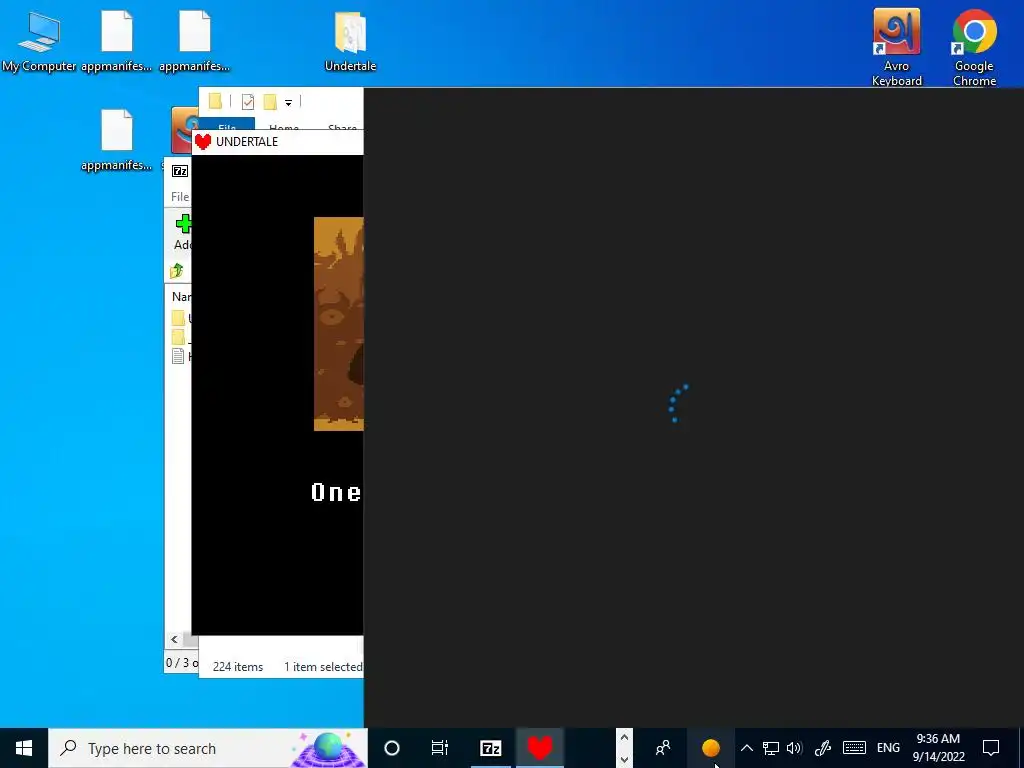
Task: Click the taskbar search box
Action: point(208,748)
